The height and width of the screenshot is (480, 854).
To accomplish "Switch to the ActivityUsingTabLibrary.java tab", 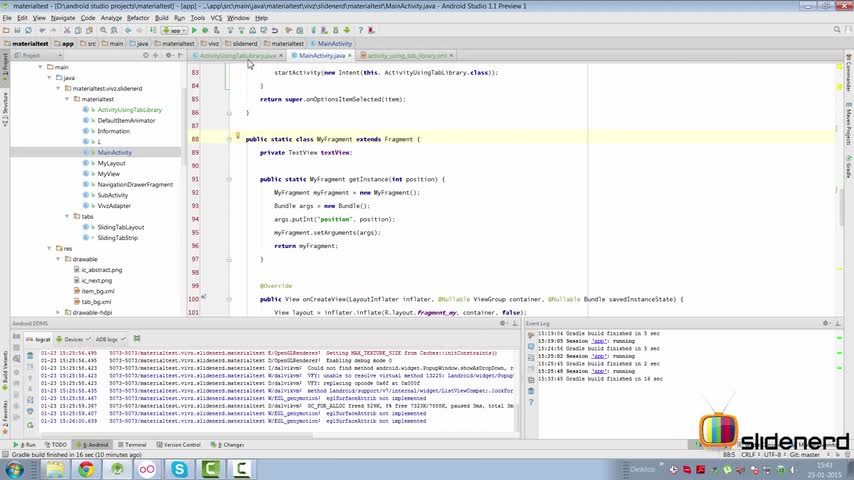I will (237, 56).
